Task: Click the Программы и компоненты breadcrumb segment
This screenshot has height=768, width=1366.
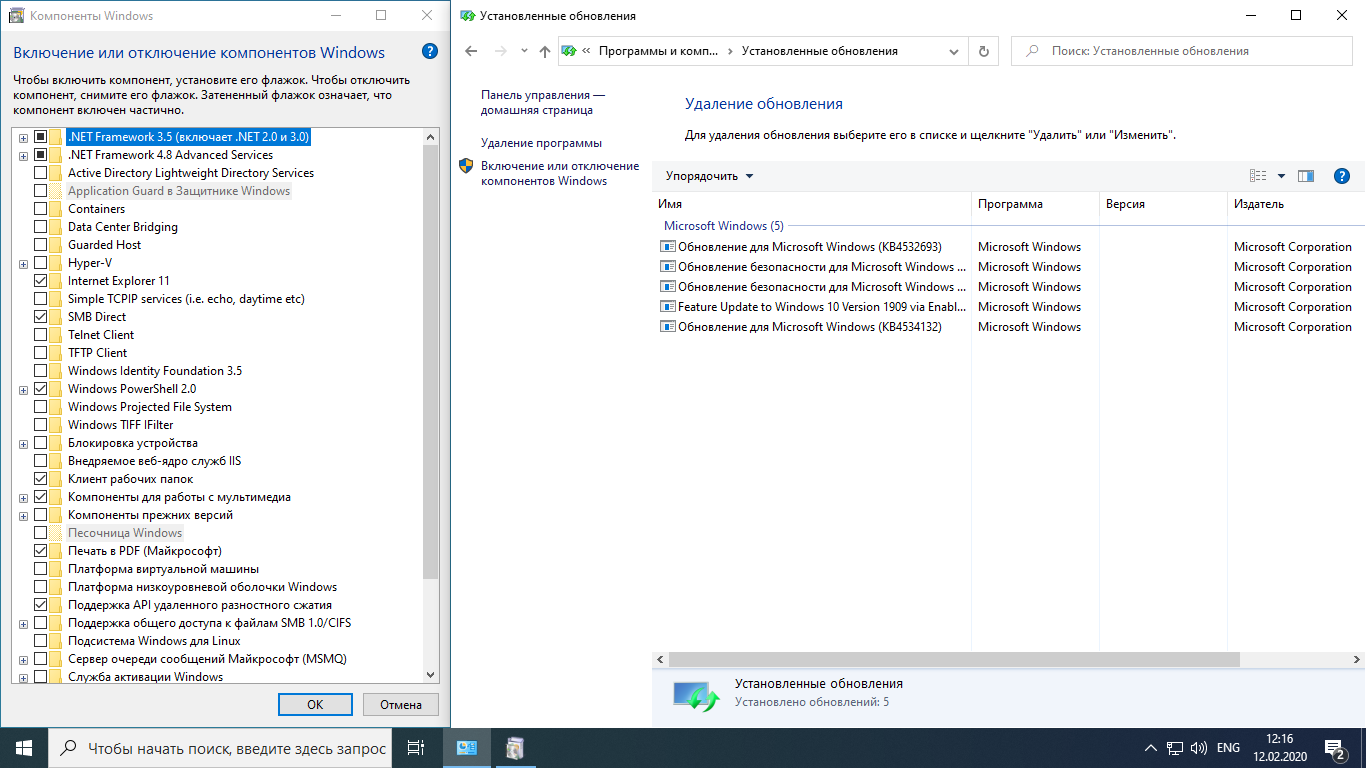Action: [x=657, y=51]
